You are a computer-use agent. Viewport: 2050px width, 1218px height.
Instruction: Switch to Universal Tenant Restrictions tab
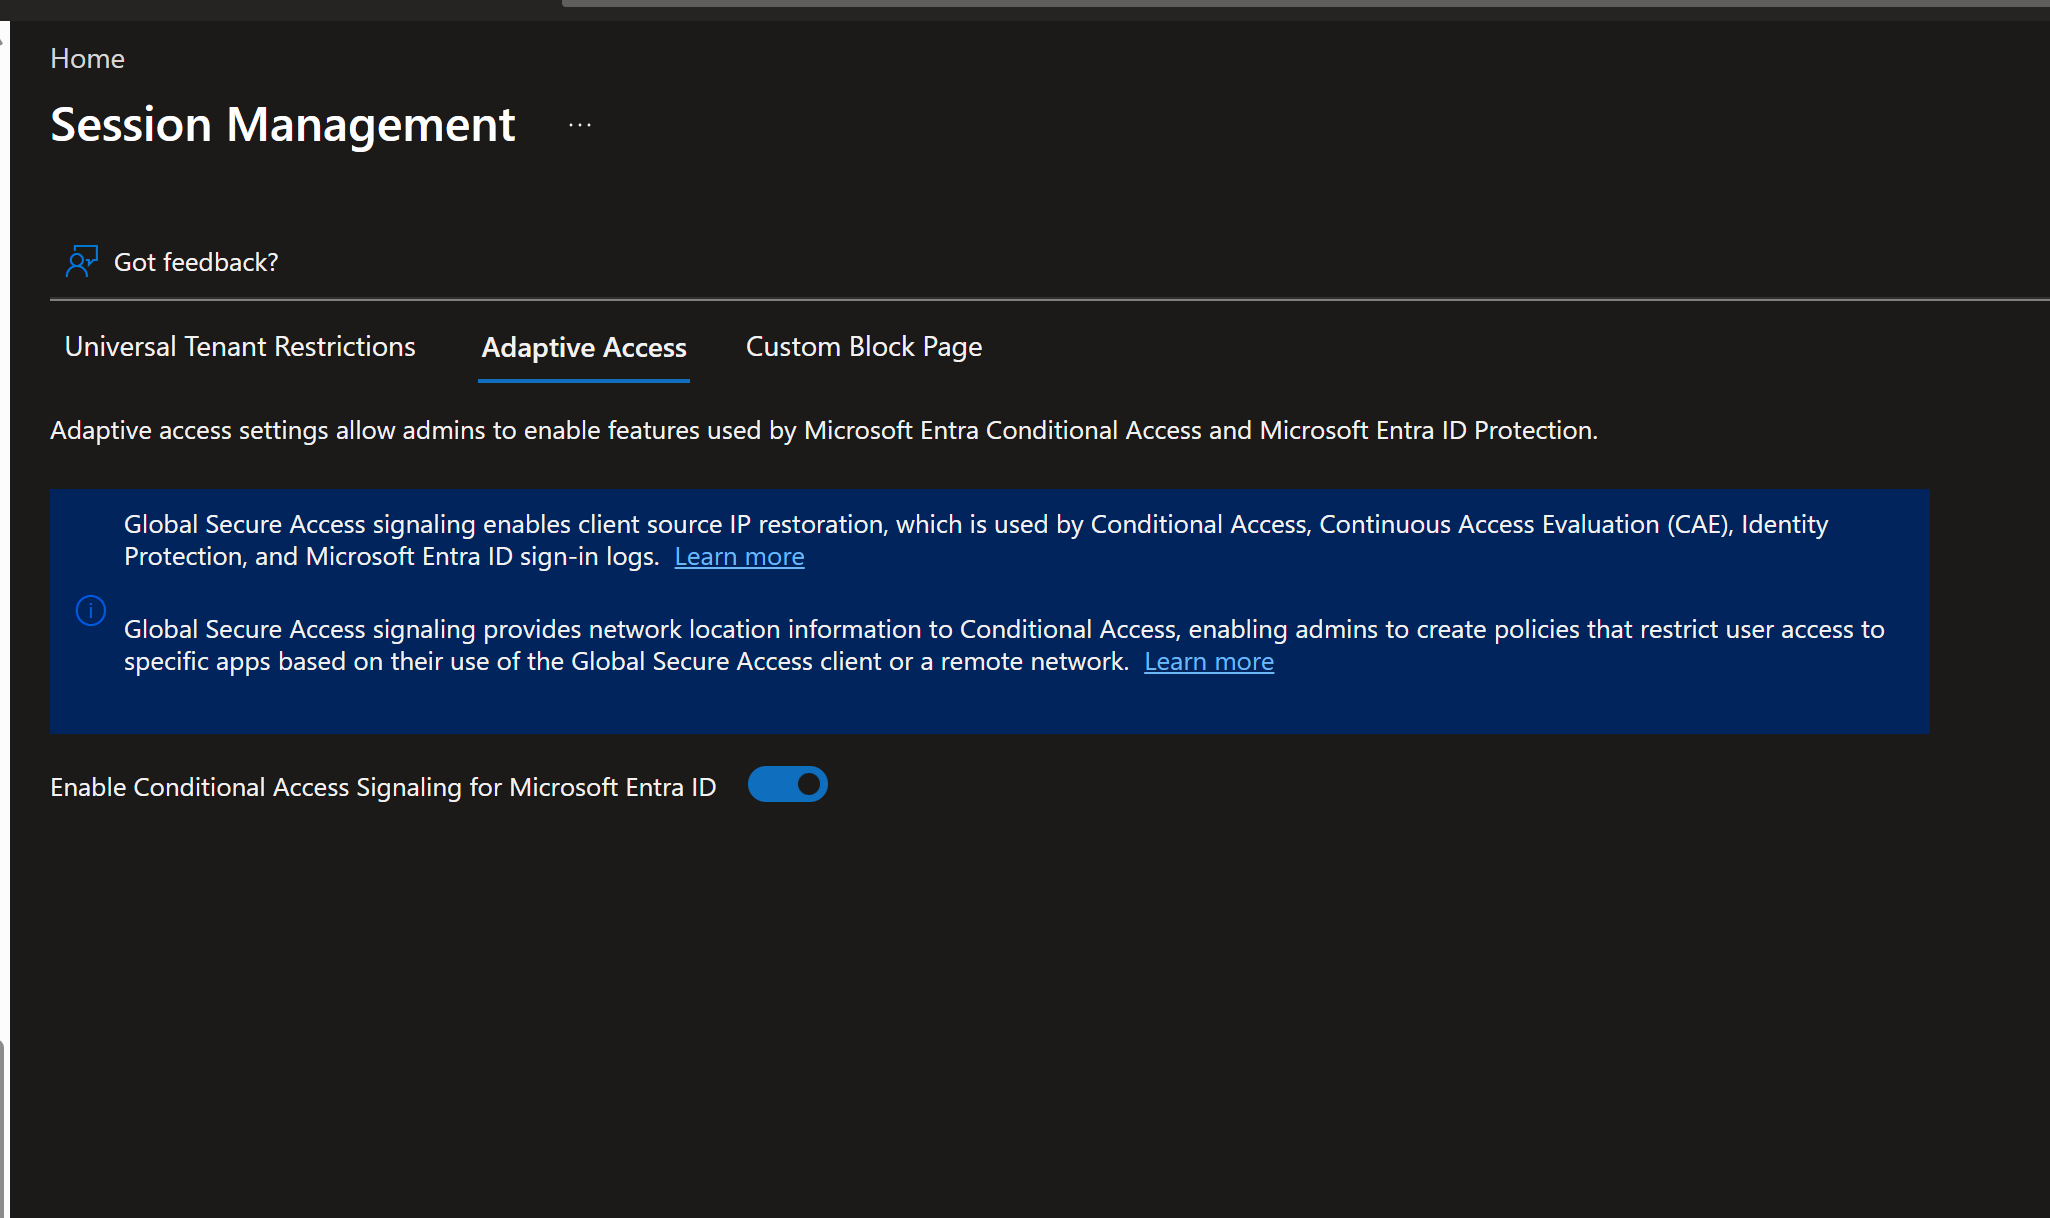pos(240,346)
